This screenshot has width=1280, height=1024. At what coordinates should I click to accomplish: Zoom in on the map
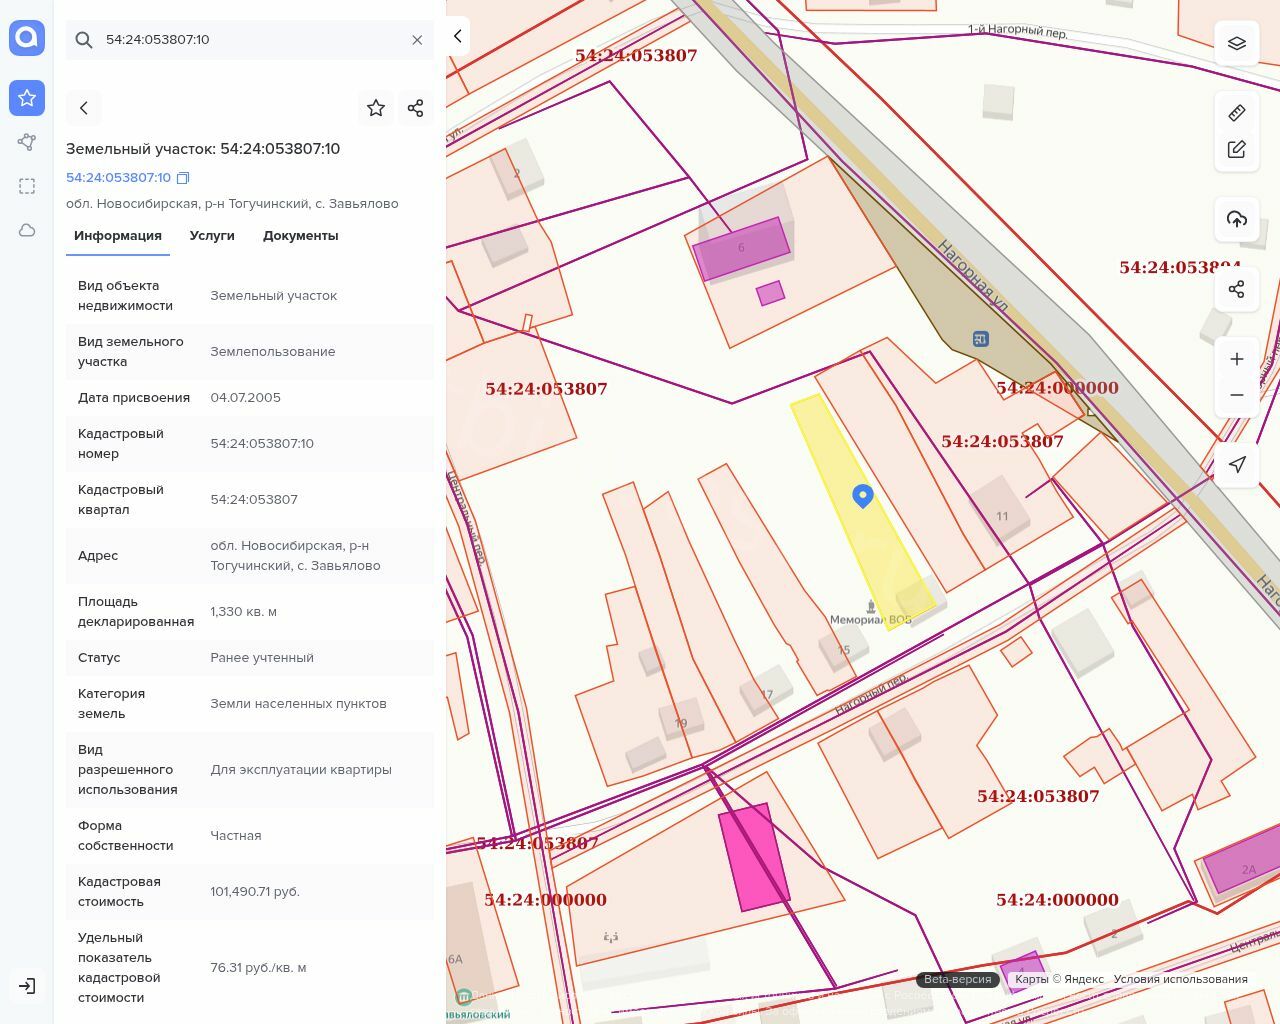[1237, 359]
